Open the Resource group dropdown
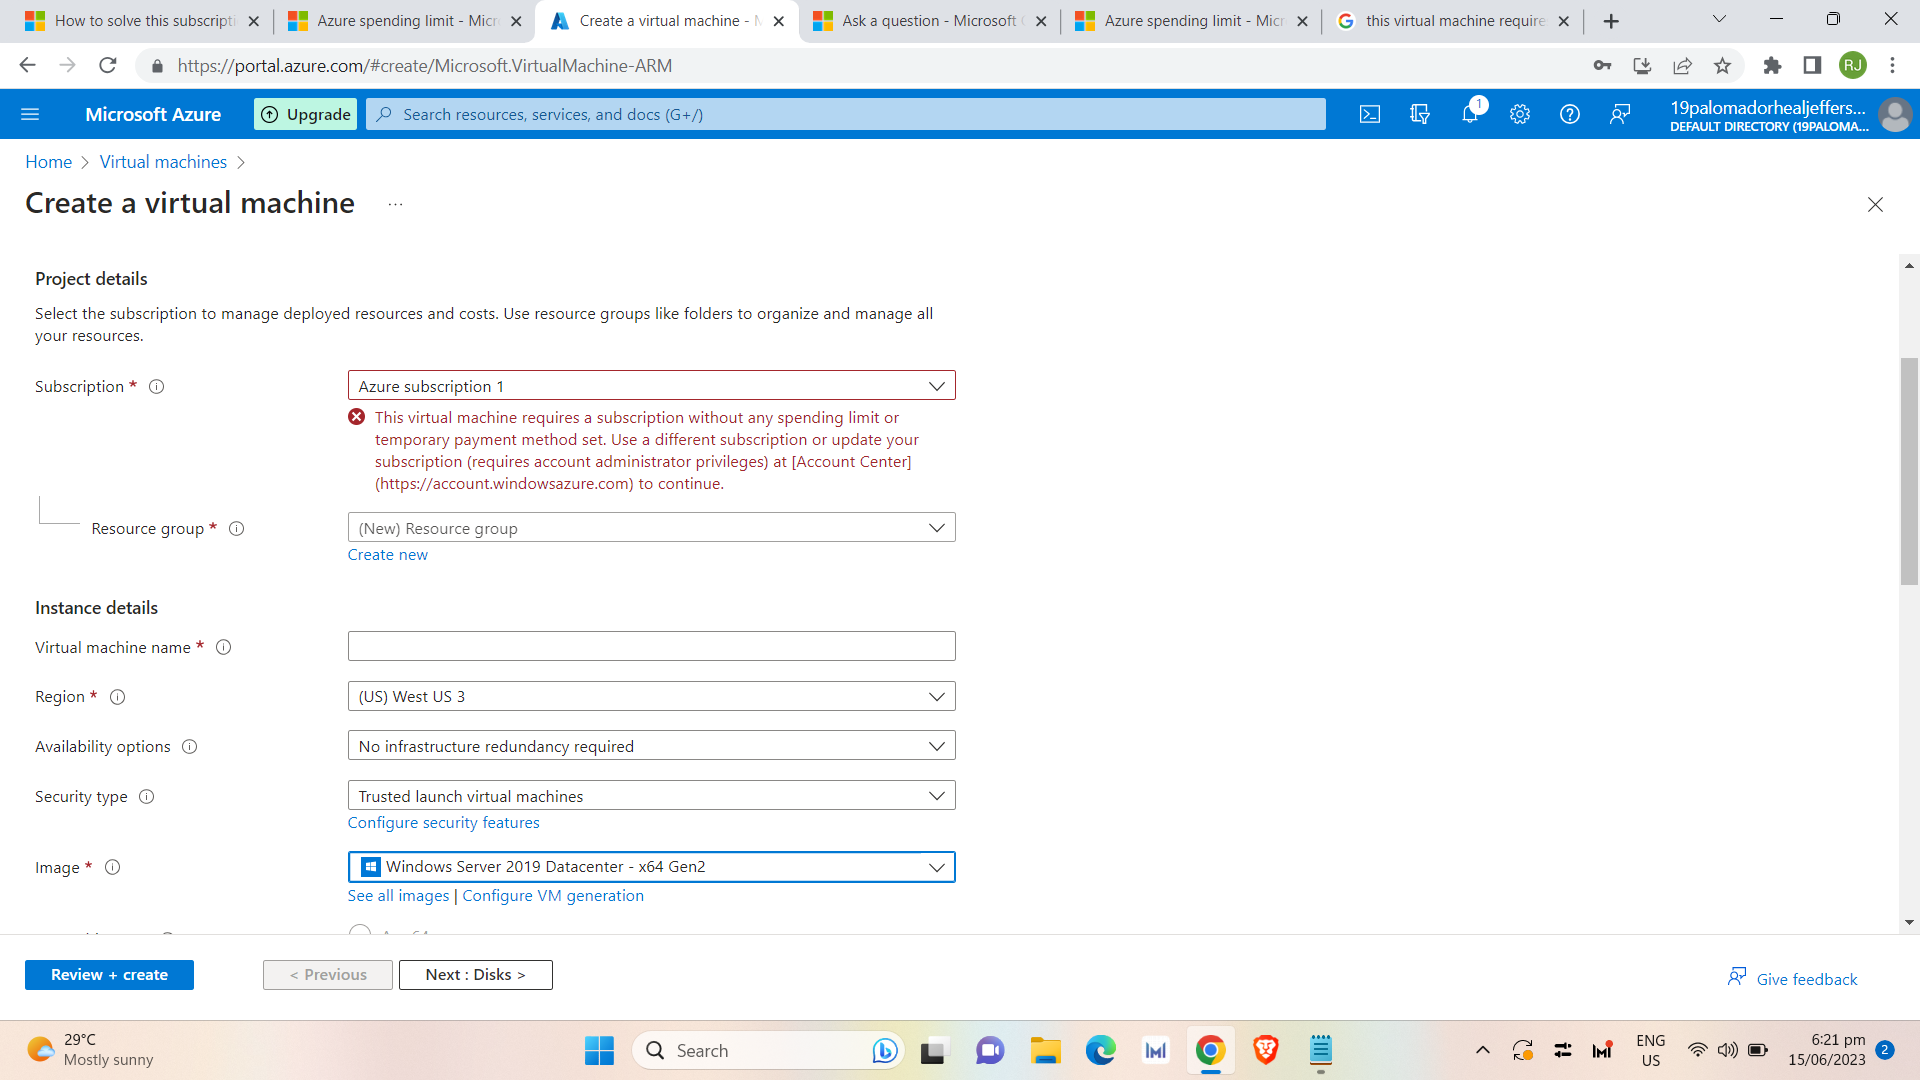The image size is (1920, 1080). coord(651,528)
